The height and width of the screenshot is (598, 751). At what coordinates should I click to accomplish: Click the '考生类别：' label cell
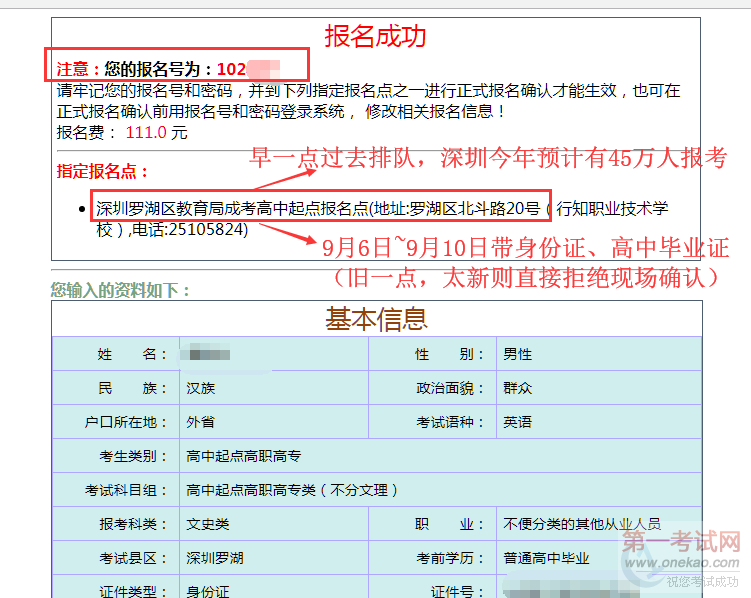116,456
